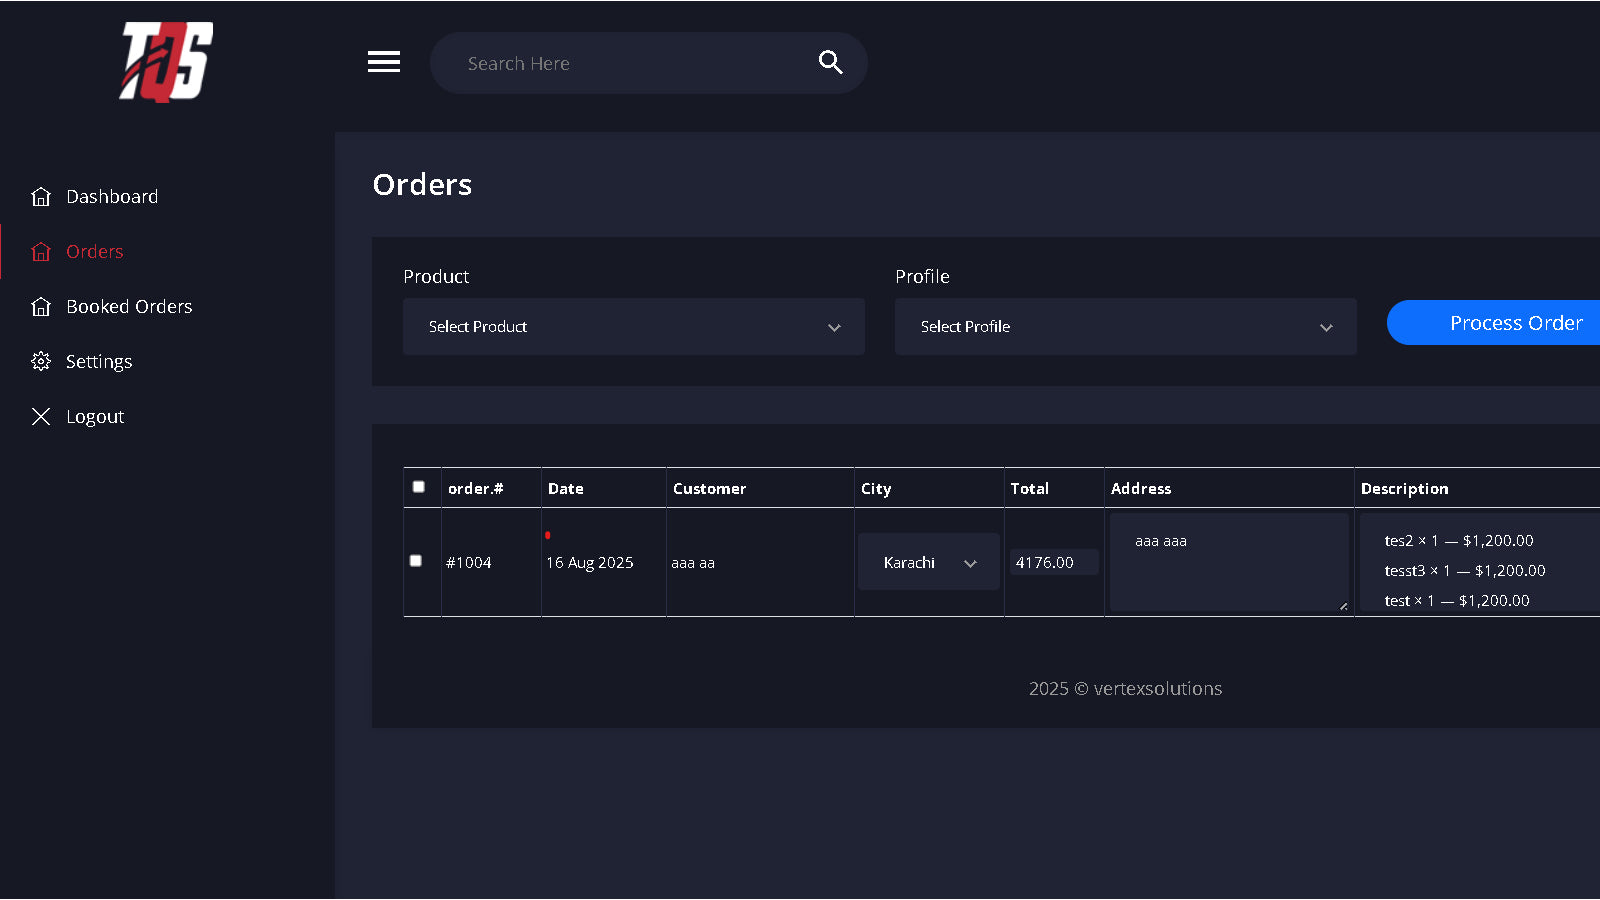1600x900 pixels.
Task: Click description line tes2 × 1
Action: pyautogui.click(x=1459, y=541)
